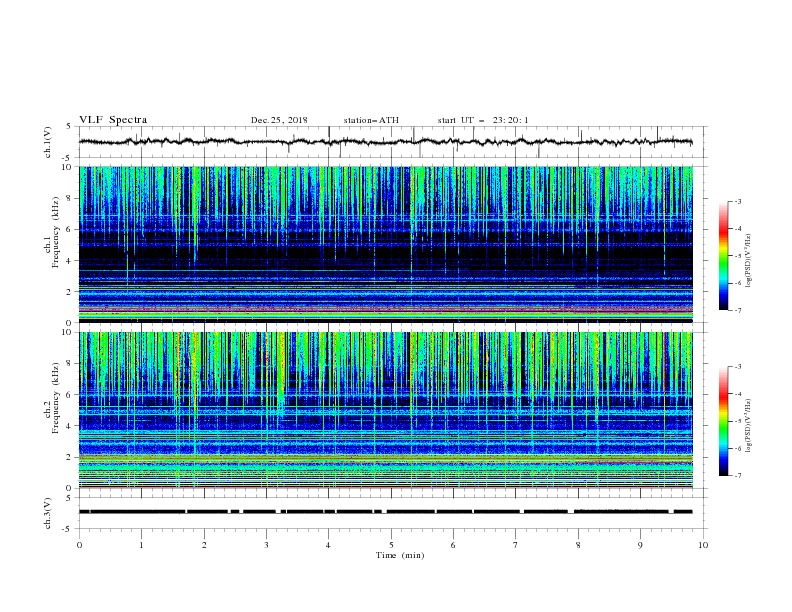Click time axis tick label "6"
Image resolution: width=792 pixels, height=612 pixels.
point(453,545)
